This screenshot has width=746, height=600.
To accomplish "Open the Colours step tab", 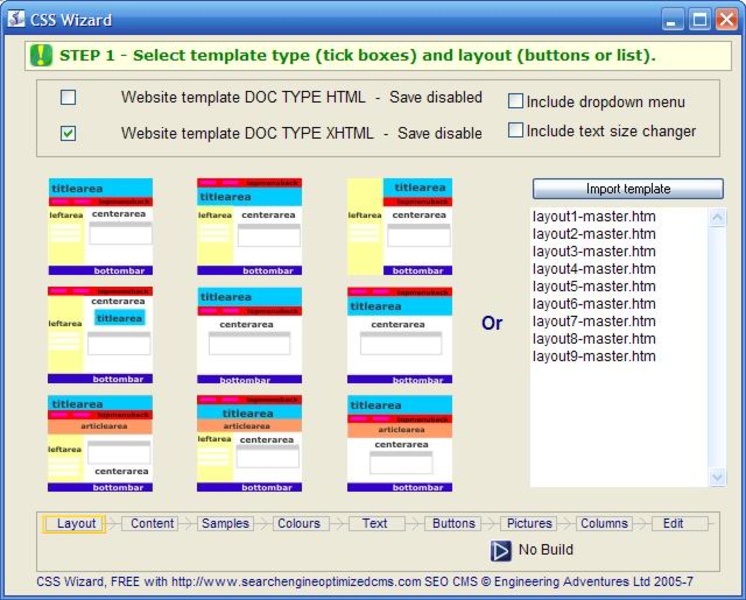I will click(x=298, y=523).
